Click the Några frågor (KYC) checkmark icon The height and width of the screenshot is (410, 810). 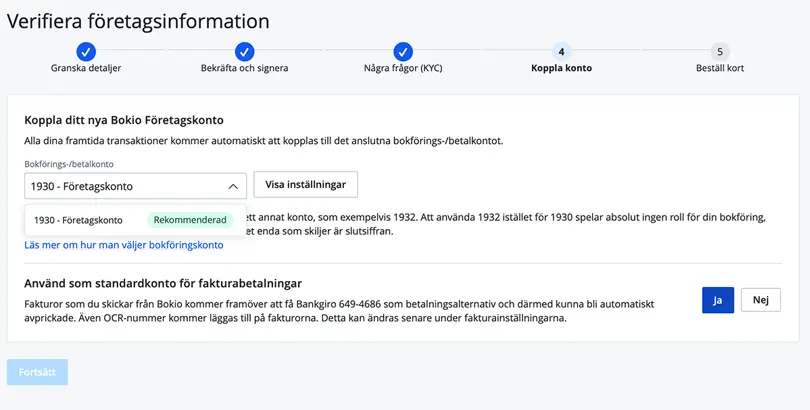[403, 51]
